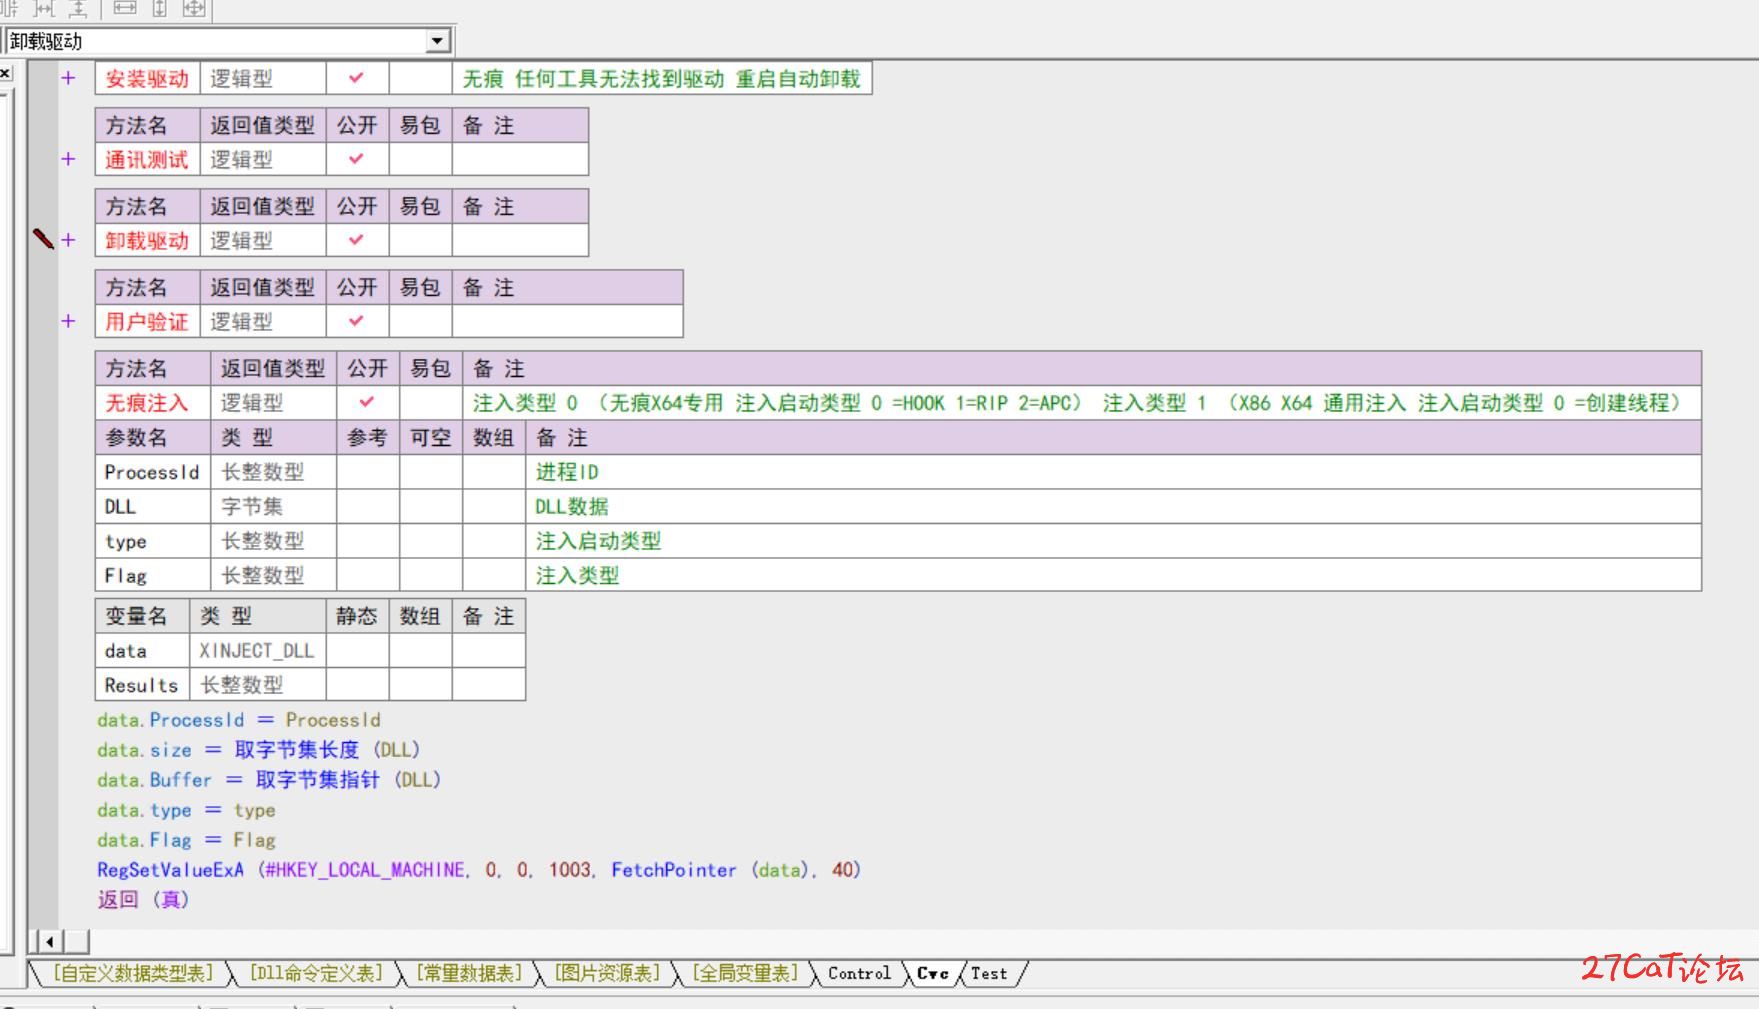Switch to the [Dll命令定义表] tab
This screenshot has width=1759, height=1009.
[316, 973]
